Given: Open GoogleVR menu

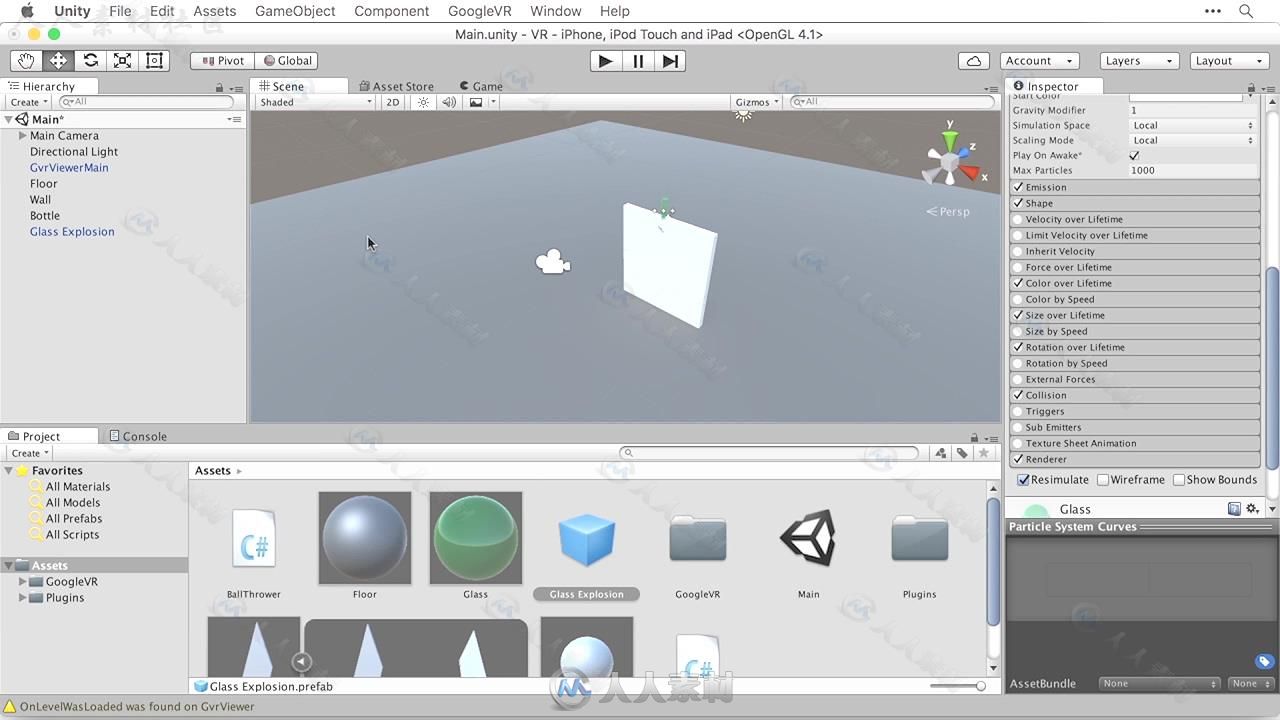Looking at the screenshot, I should click(x=480, y=11).
